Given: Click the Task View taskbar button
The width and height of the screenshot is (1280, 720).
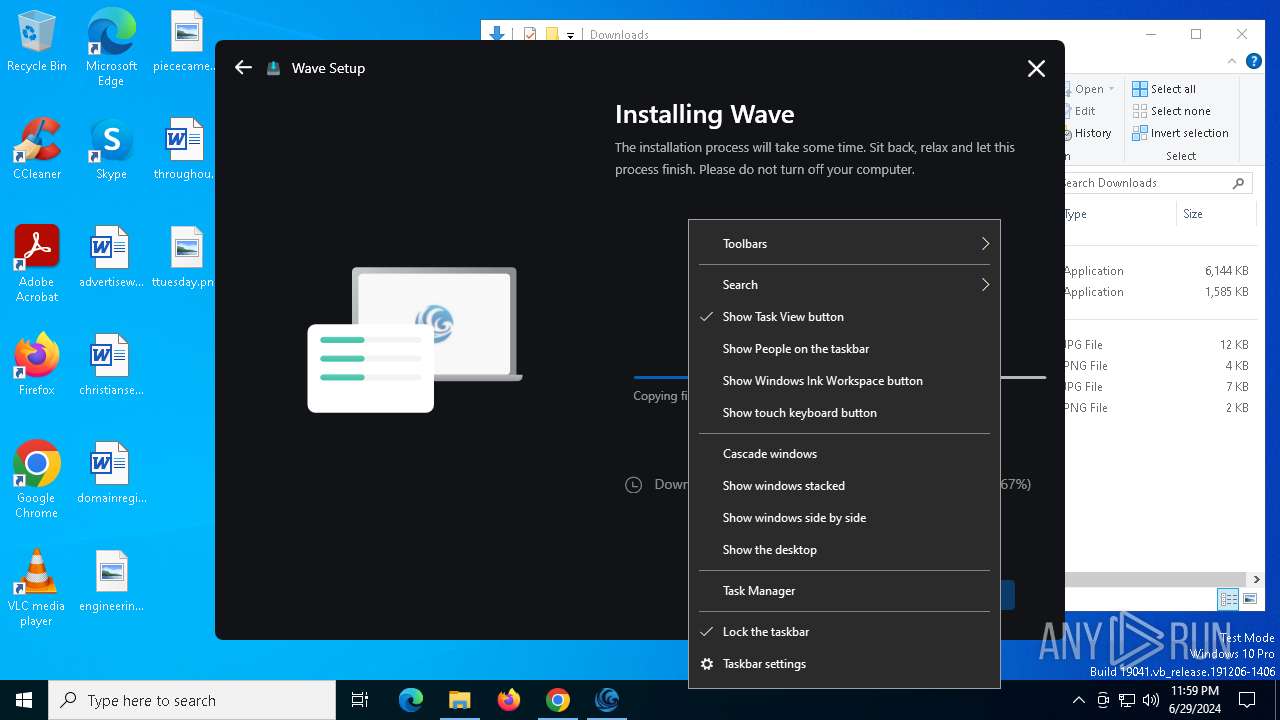Looking at the screenshot, I should 360,700.
